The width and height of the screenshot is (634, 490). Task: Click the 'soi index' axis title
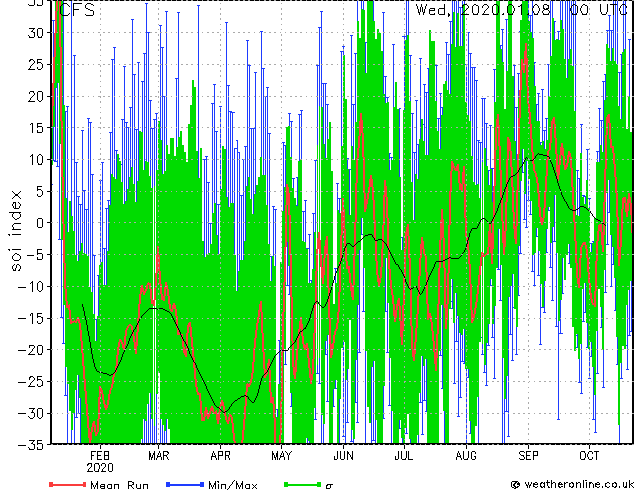pyautogui.click(x=16, y=230)
